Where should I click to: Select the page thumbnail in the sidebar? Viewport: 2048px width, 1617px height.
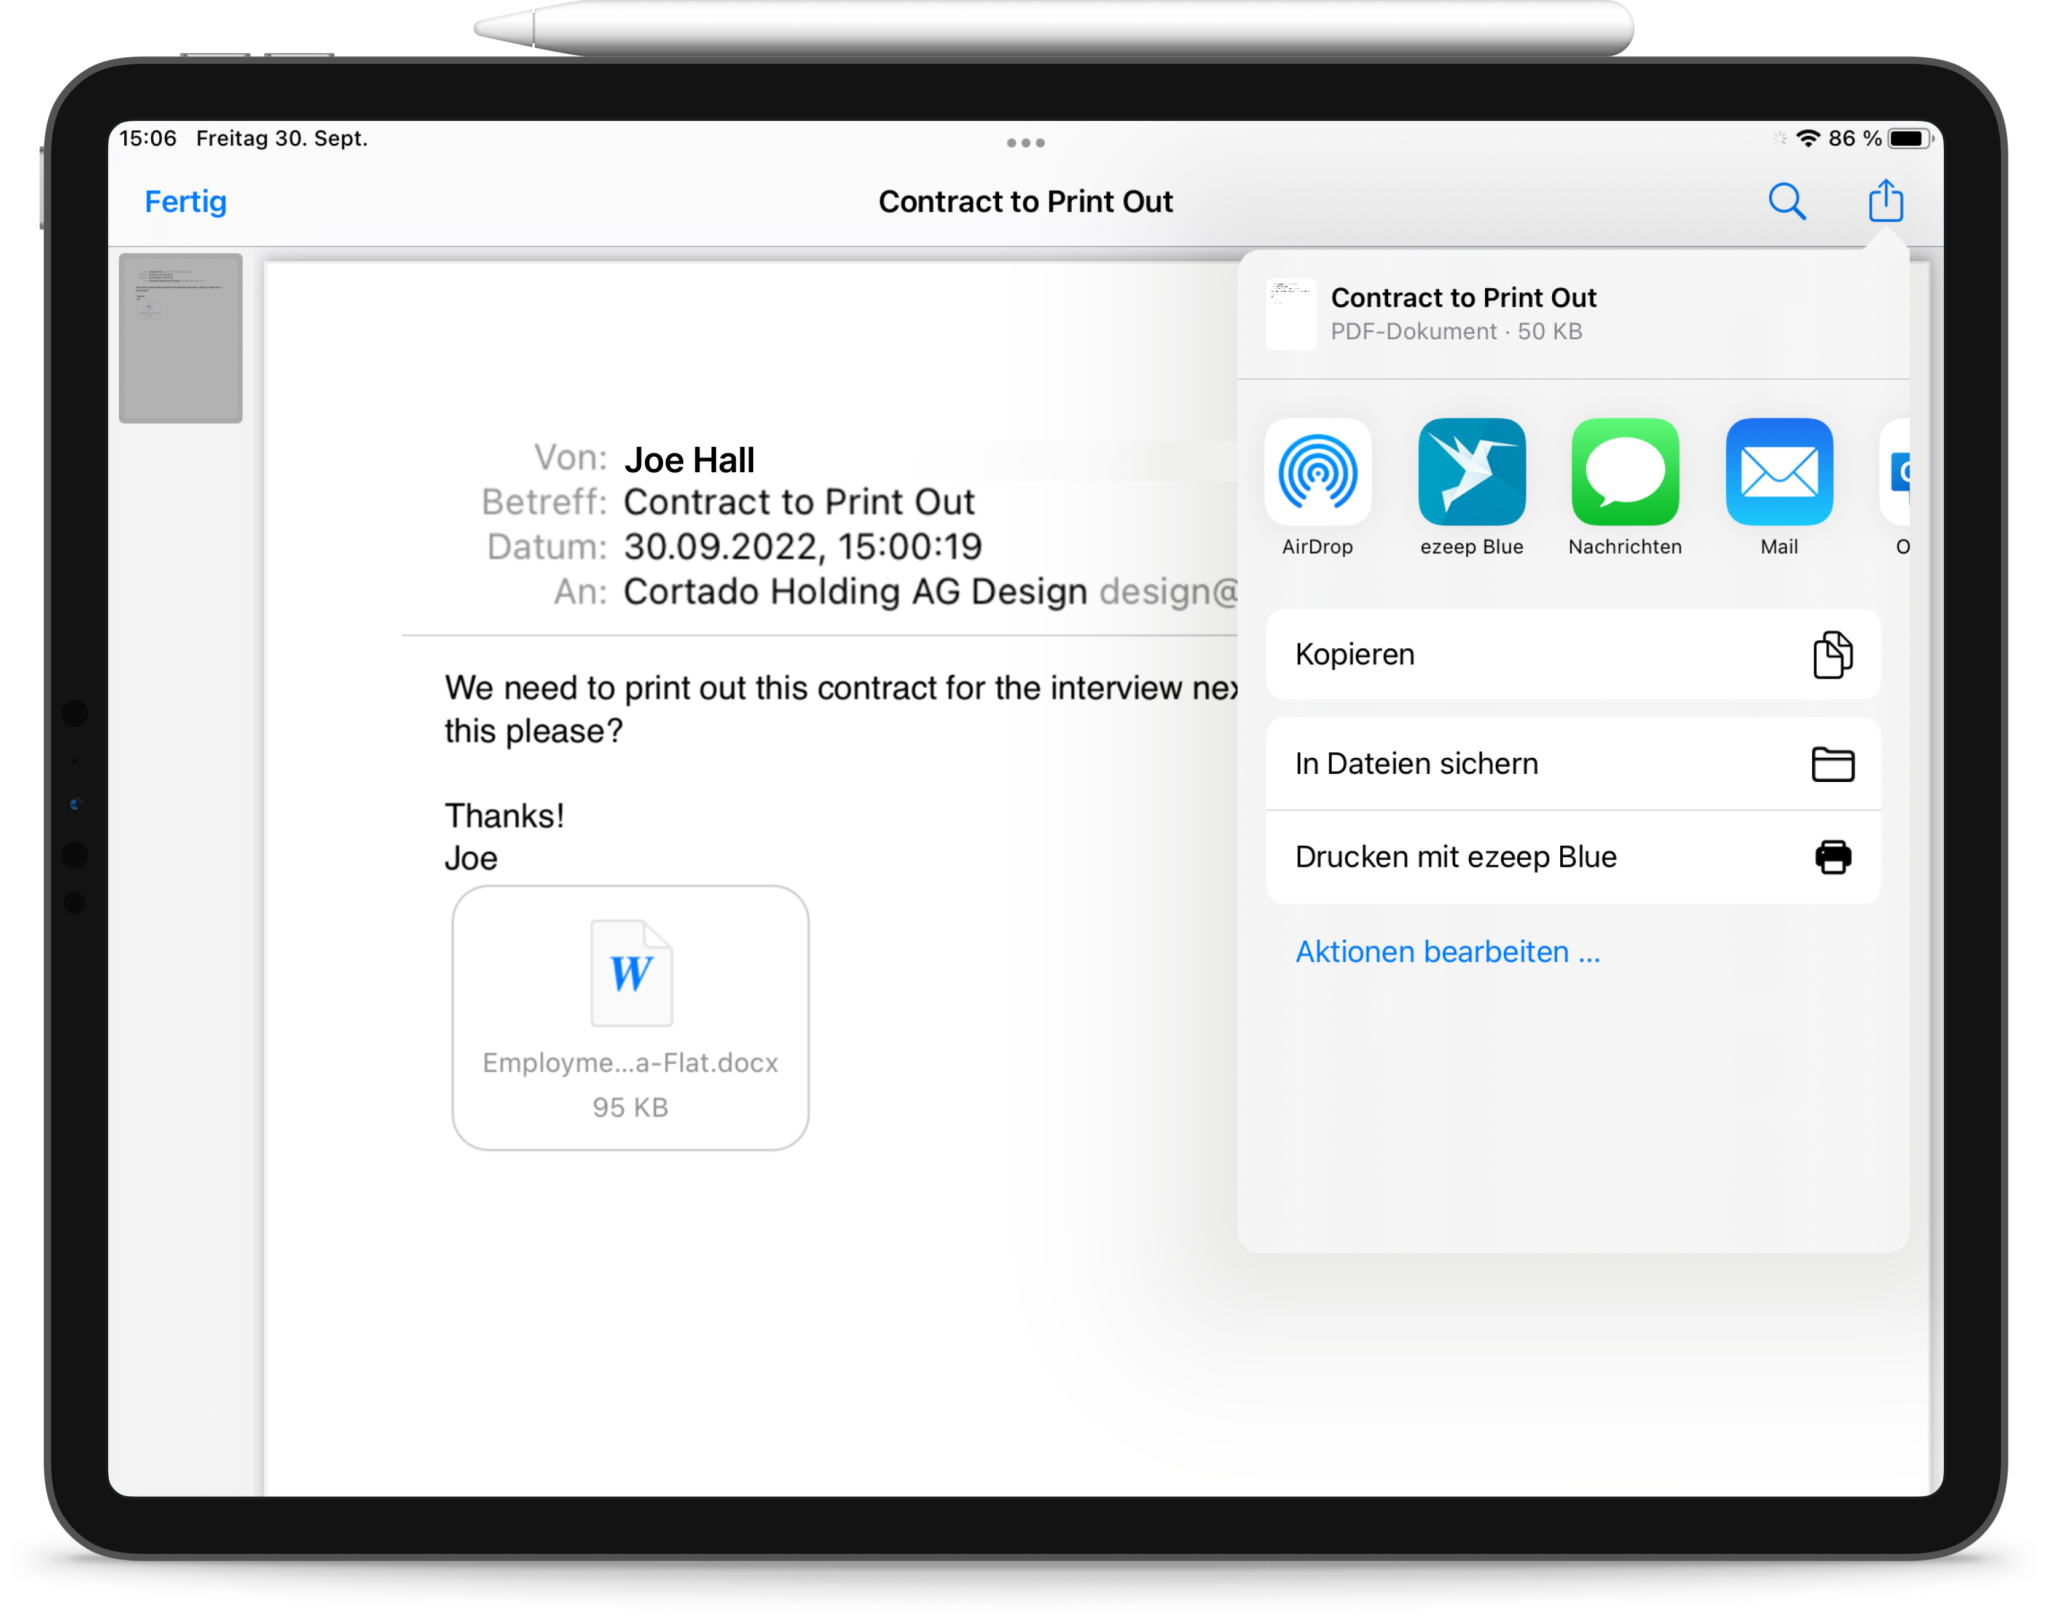tap(180, 338)
